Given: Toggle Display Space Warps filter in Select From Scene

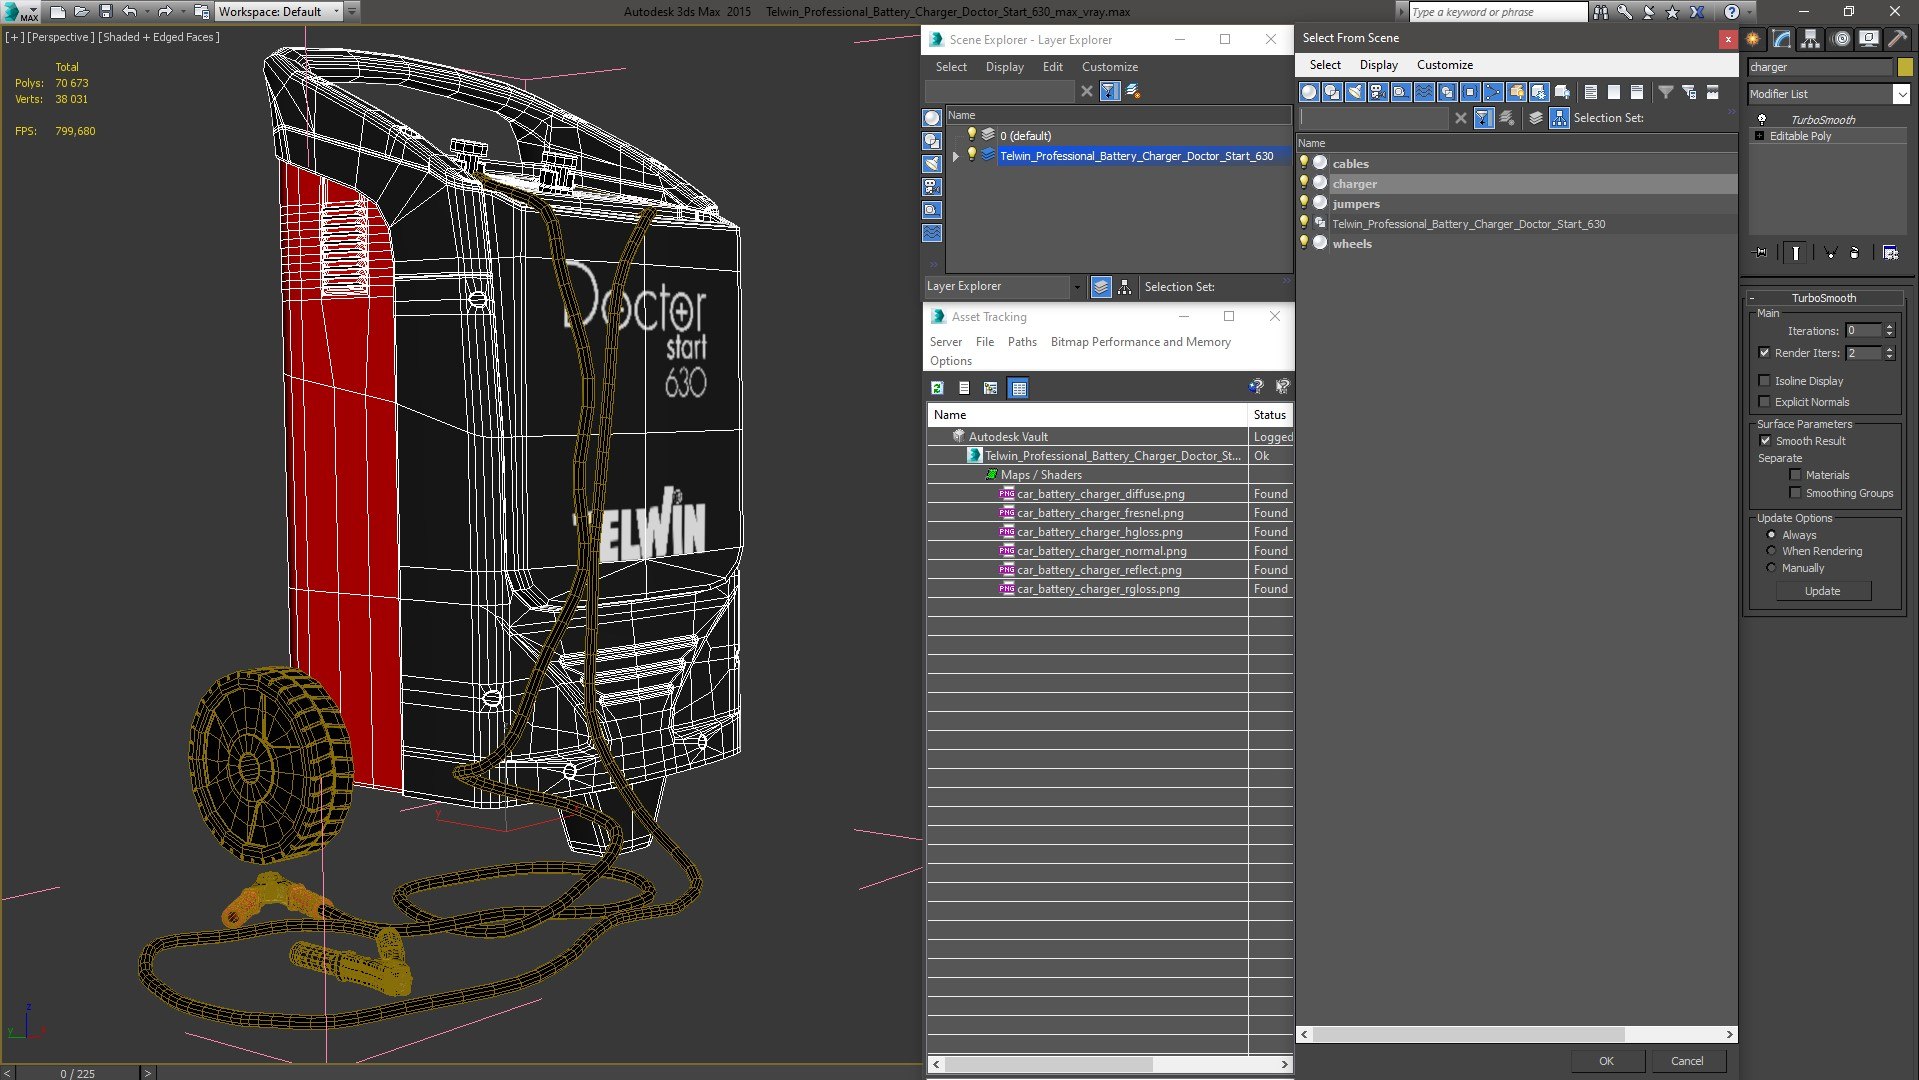Looking at the screenshot, I should tap(1424, 92).
